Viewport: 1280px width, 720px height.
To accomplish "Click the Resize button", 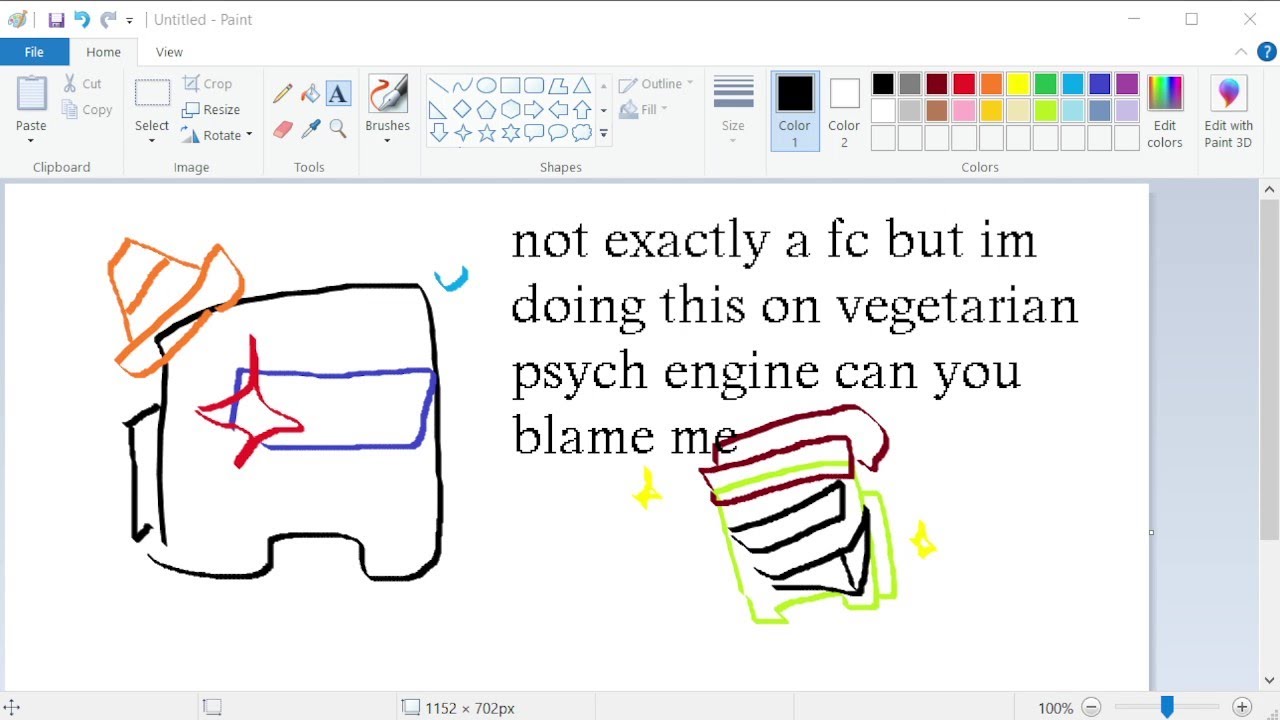I will tap(211, 110).
